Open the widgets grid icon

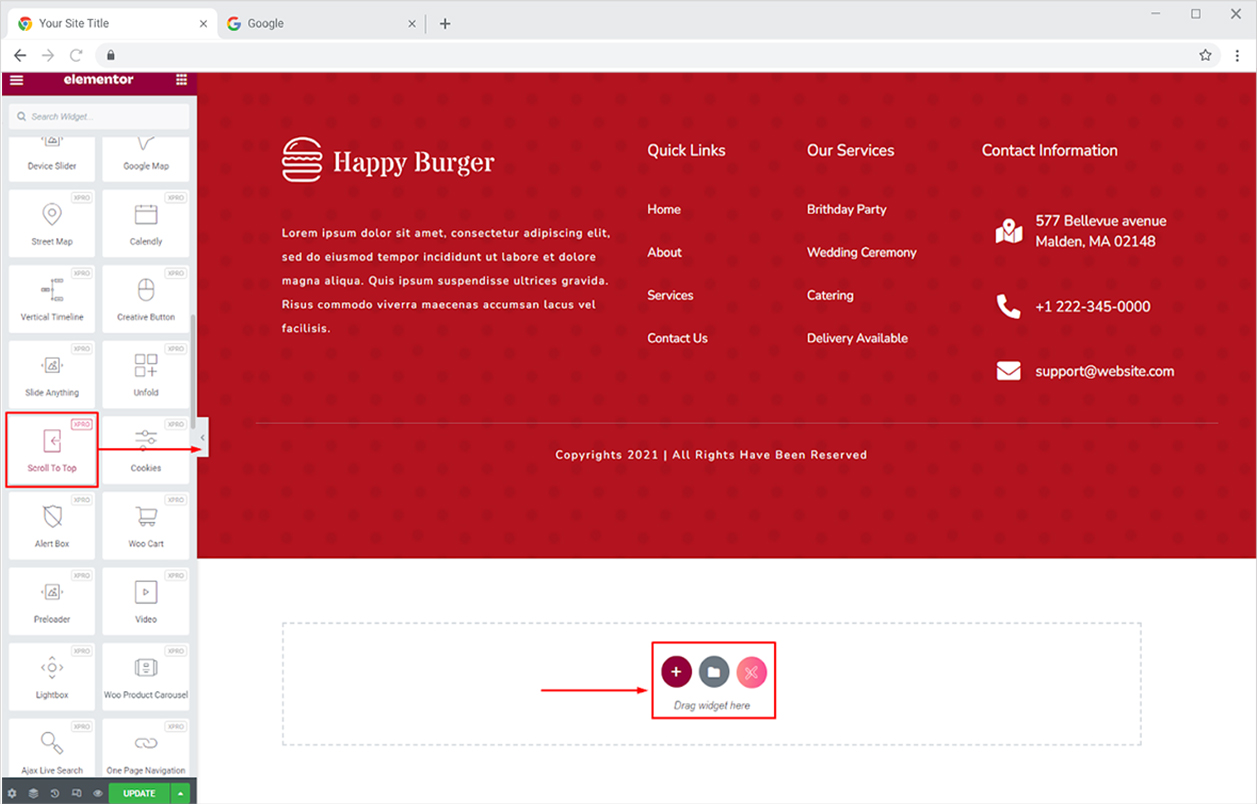(x=181, y=80)
